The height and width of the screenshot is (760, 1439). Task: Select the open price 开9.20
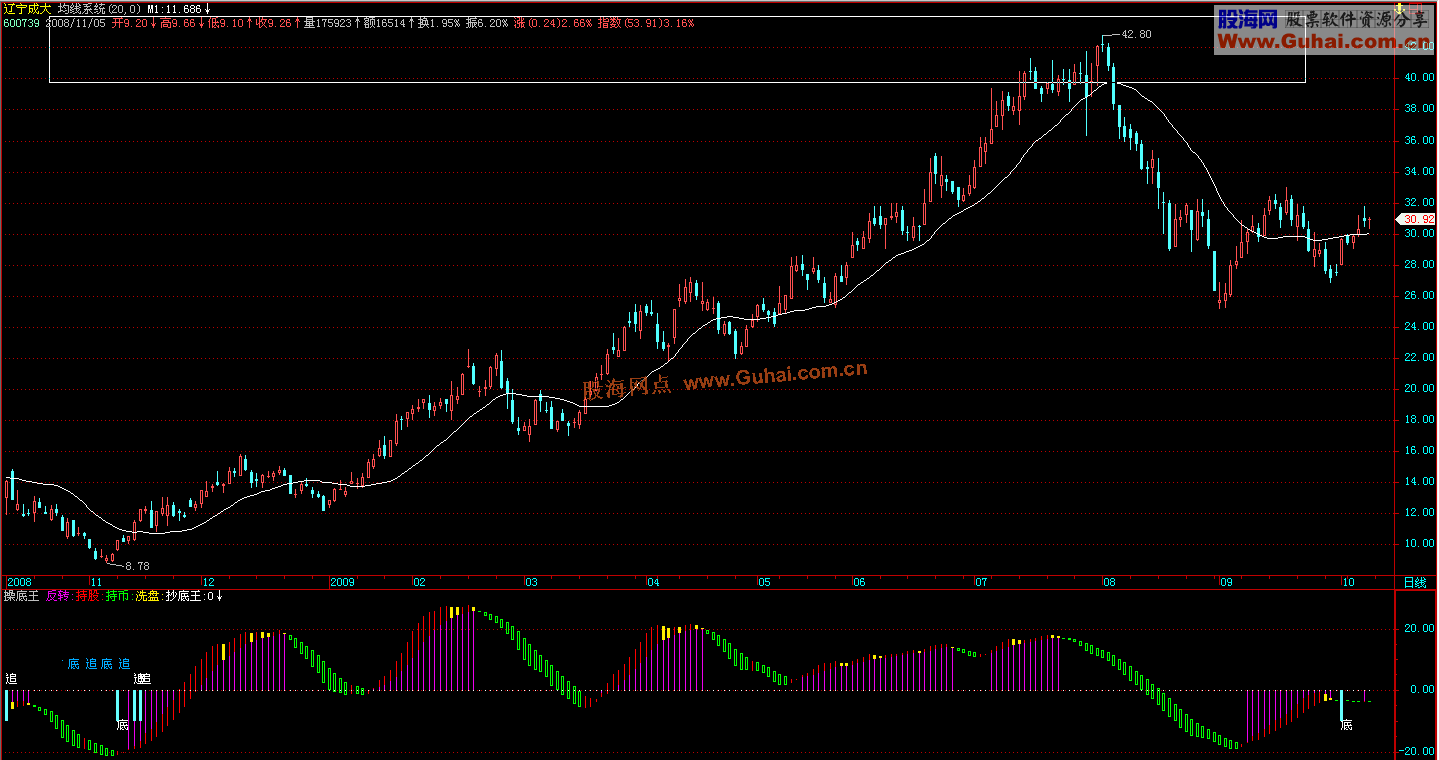tap(131, 22)
